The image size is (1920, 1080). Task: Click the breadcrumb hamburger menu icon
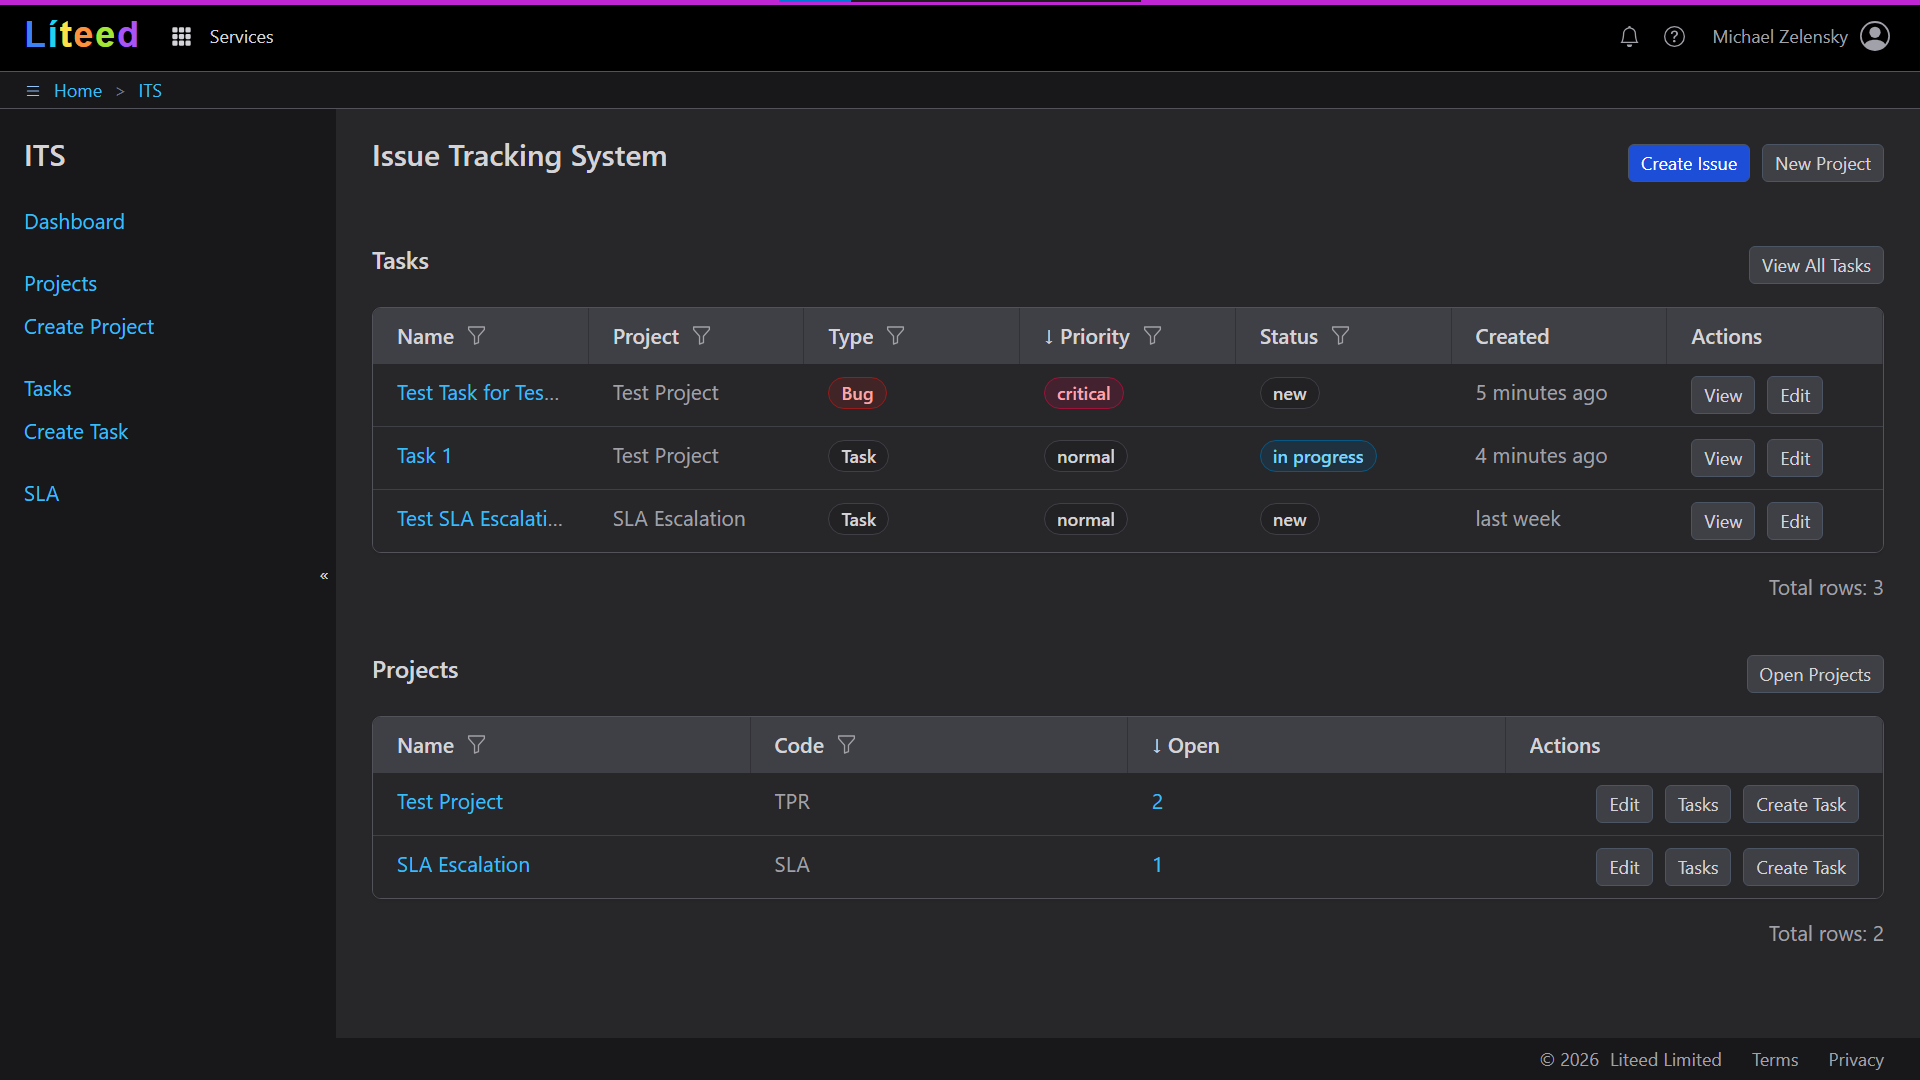[x=33, y=91]
